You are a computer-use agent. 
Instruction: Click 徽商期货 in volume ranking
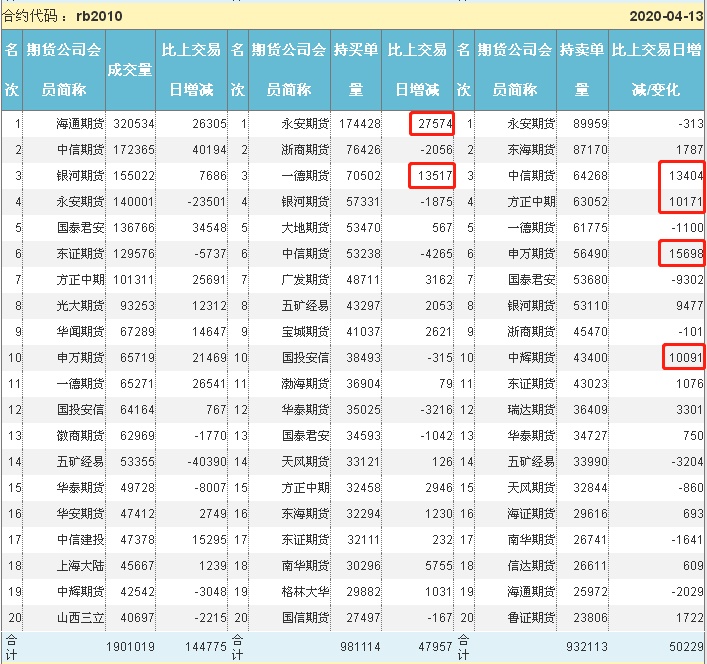[x=80, y=436]
